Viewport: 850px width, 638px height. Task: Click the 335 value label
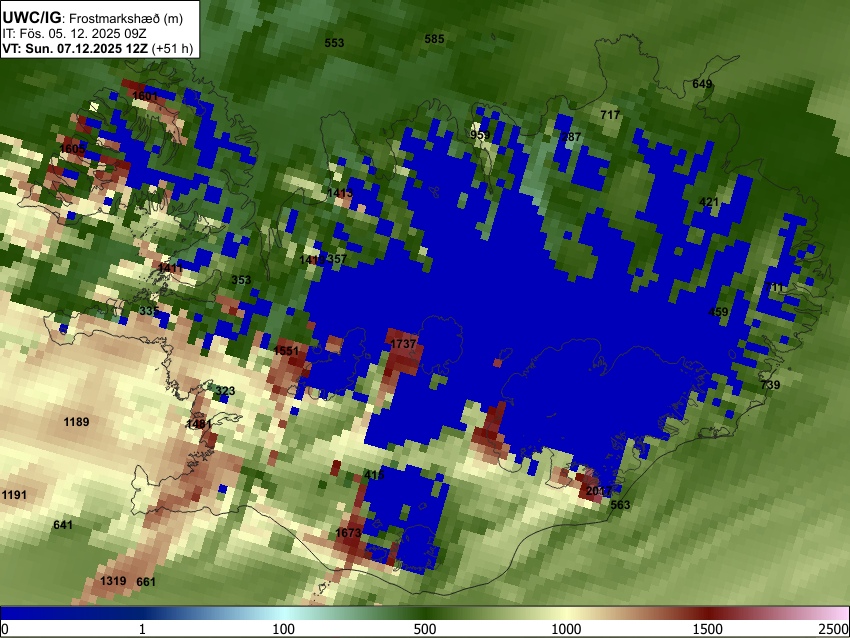point(149,311)
